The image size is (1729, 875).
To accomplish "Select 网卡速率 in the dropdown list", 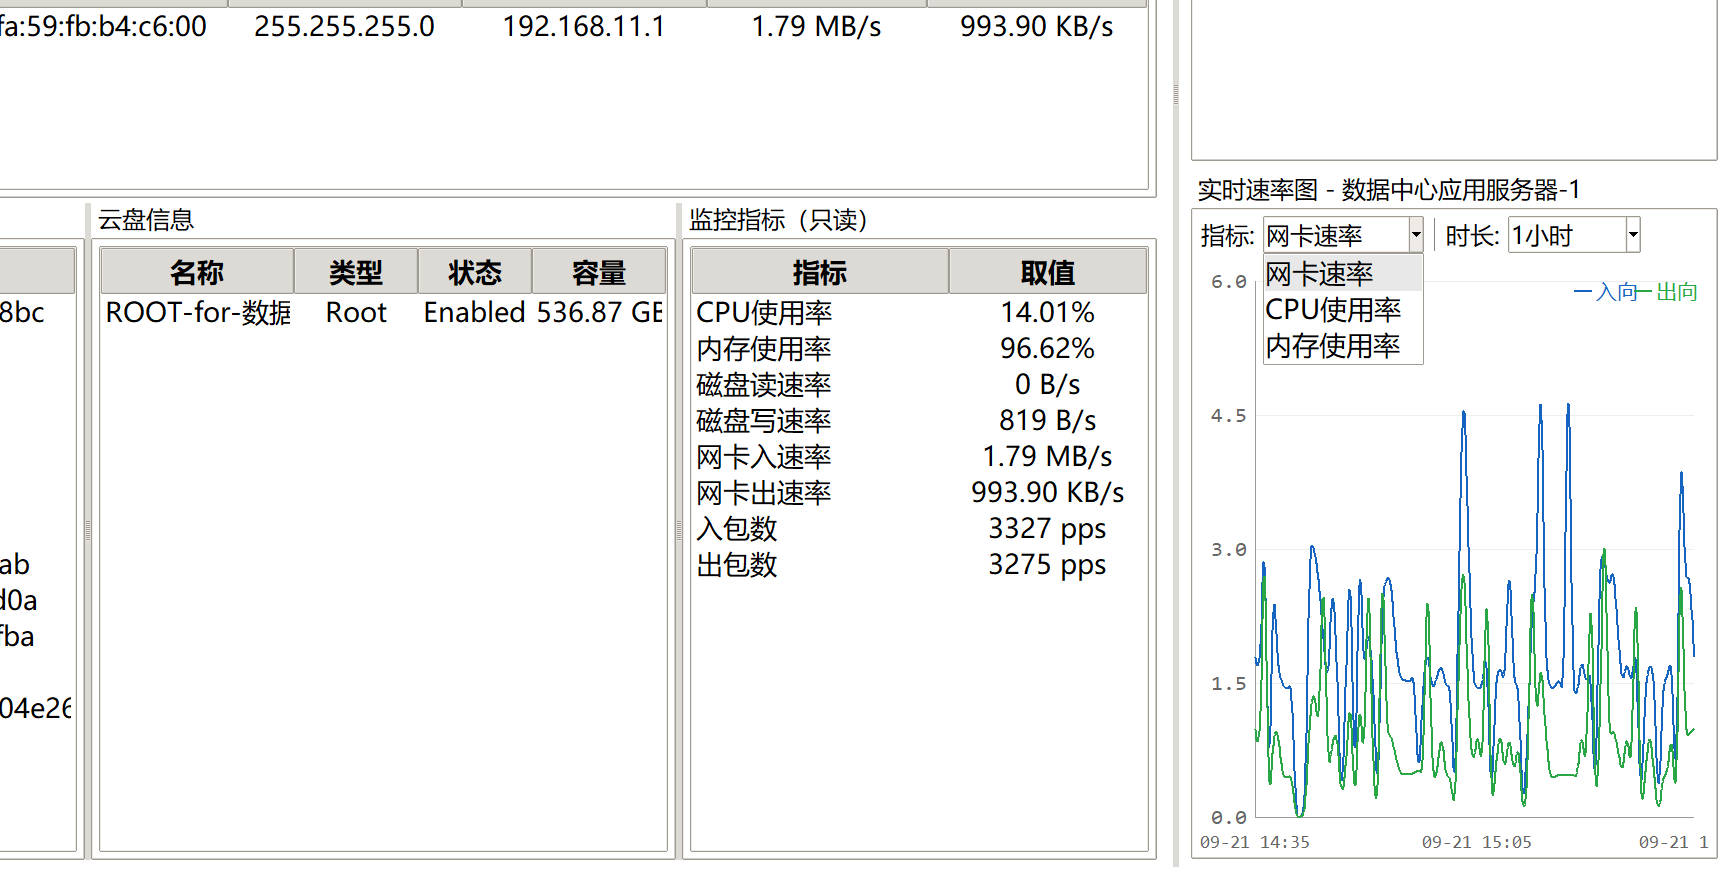I will coord(1343,273).
